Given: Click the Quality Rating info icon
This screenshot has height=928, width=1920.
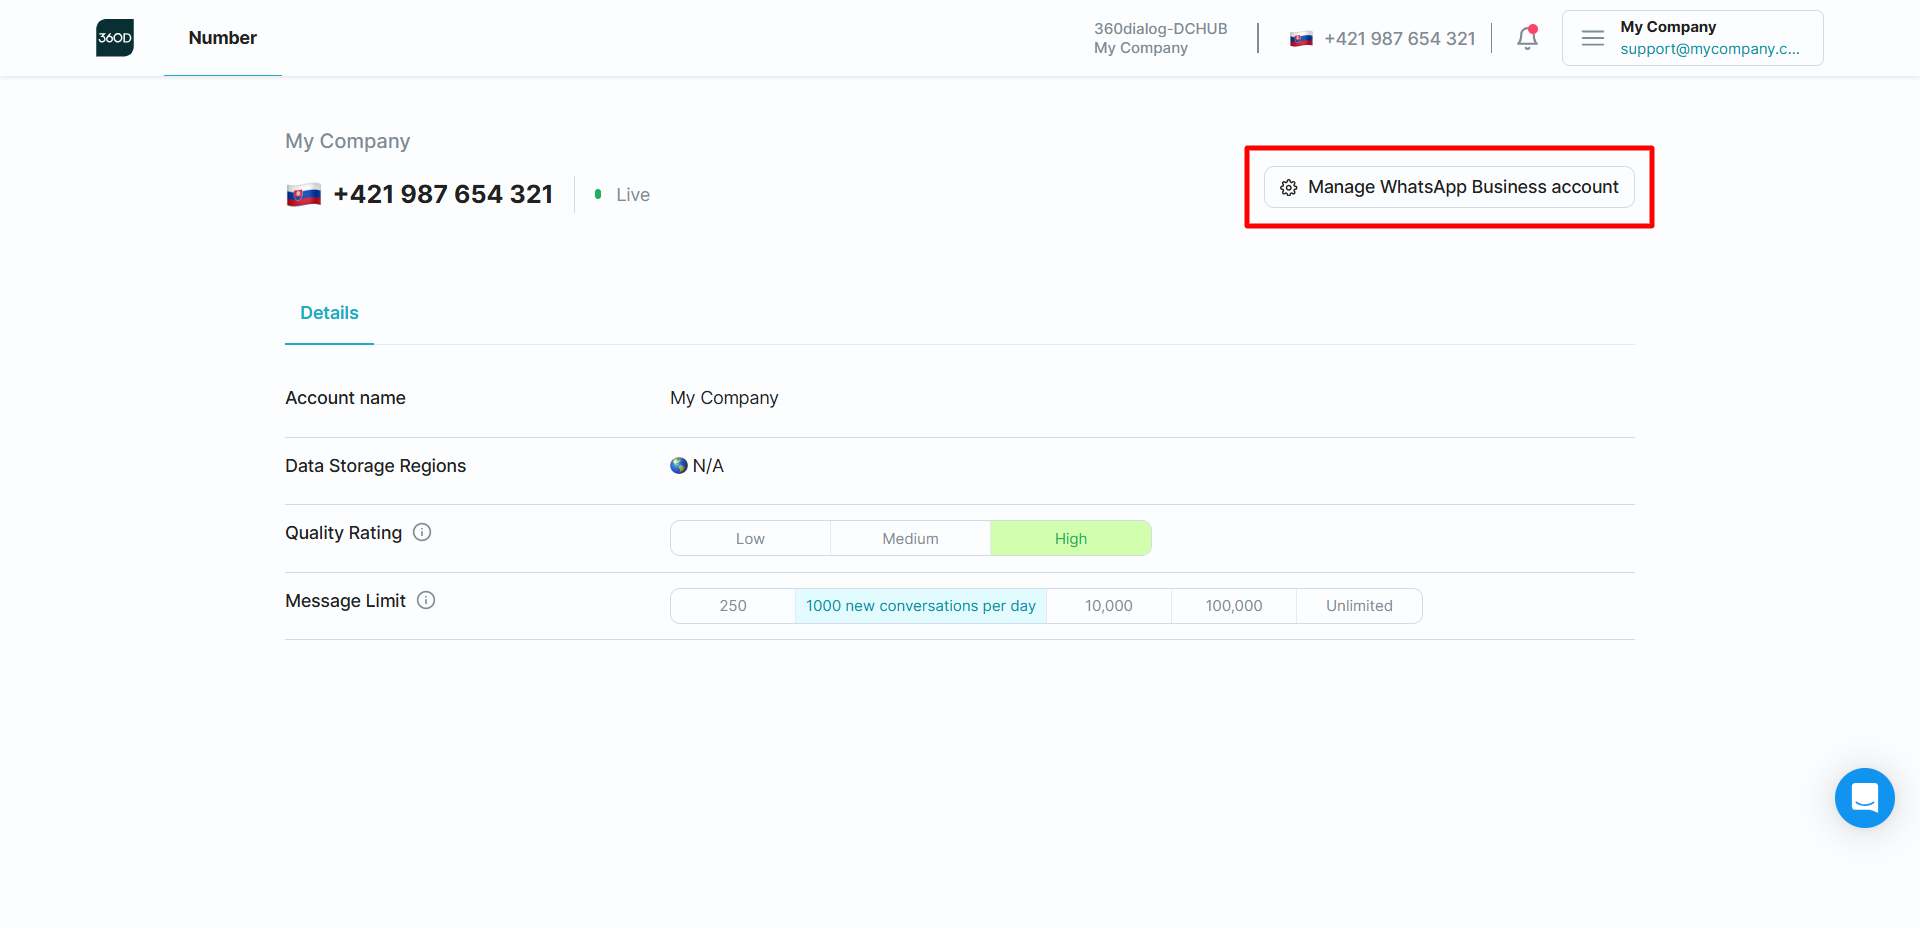Looking at the screenshot, I should coord(422,532).
